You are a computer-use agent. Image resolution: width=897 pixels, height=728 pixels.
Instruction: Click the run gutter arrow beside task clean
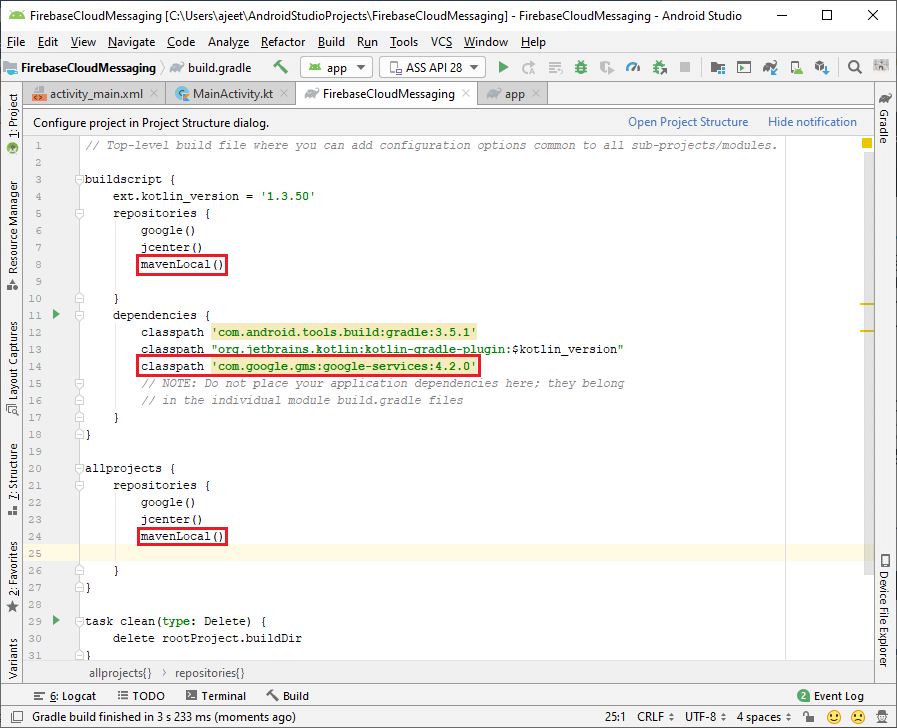point(56,620)
